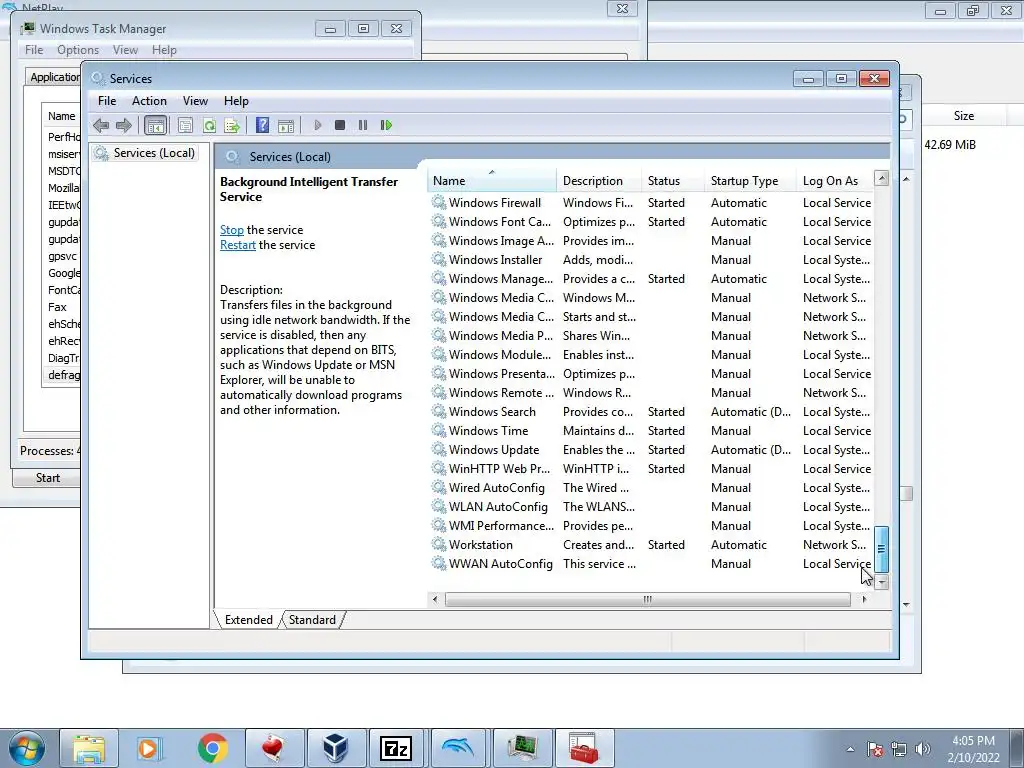This screenshot has height=768, width=1024.
Task: Toggle Show/Hide Action Pane toolbar icon
Action: point(286,125)
